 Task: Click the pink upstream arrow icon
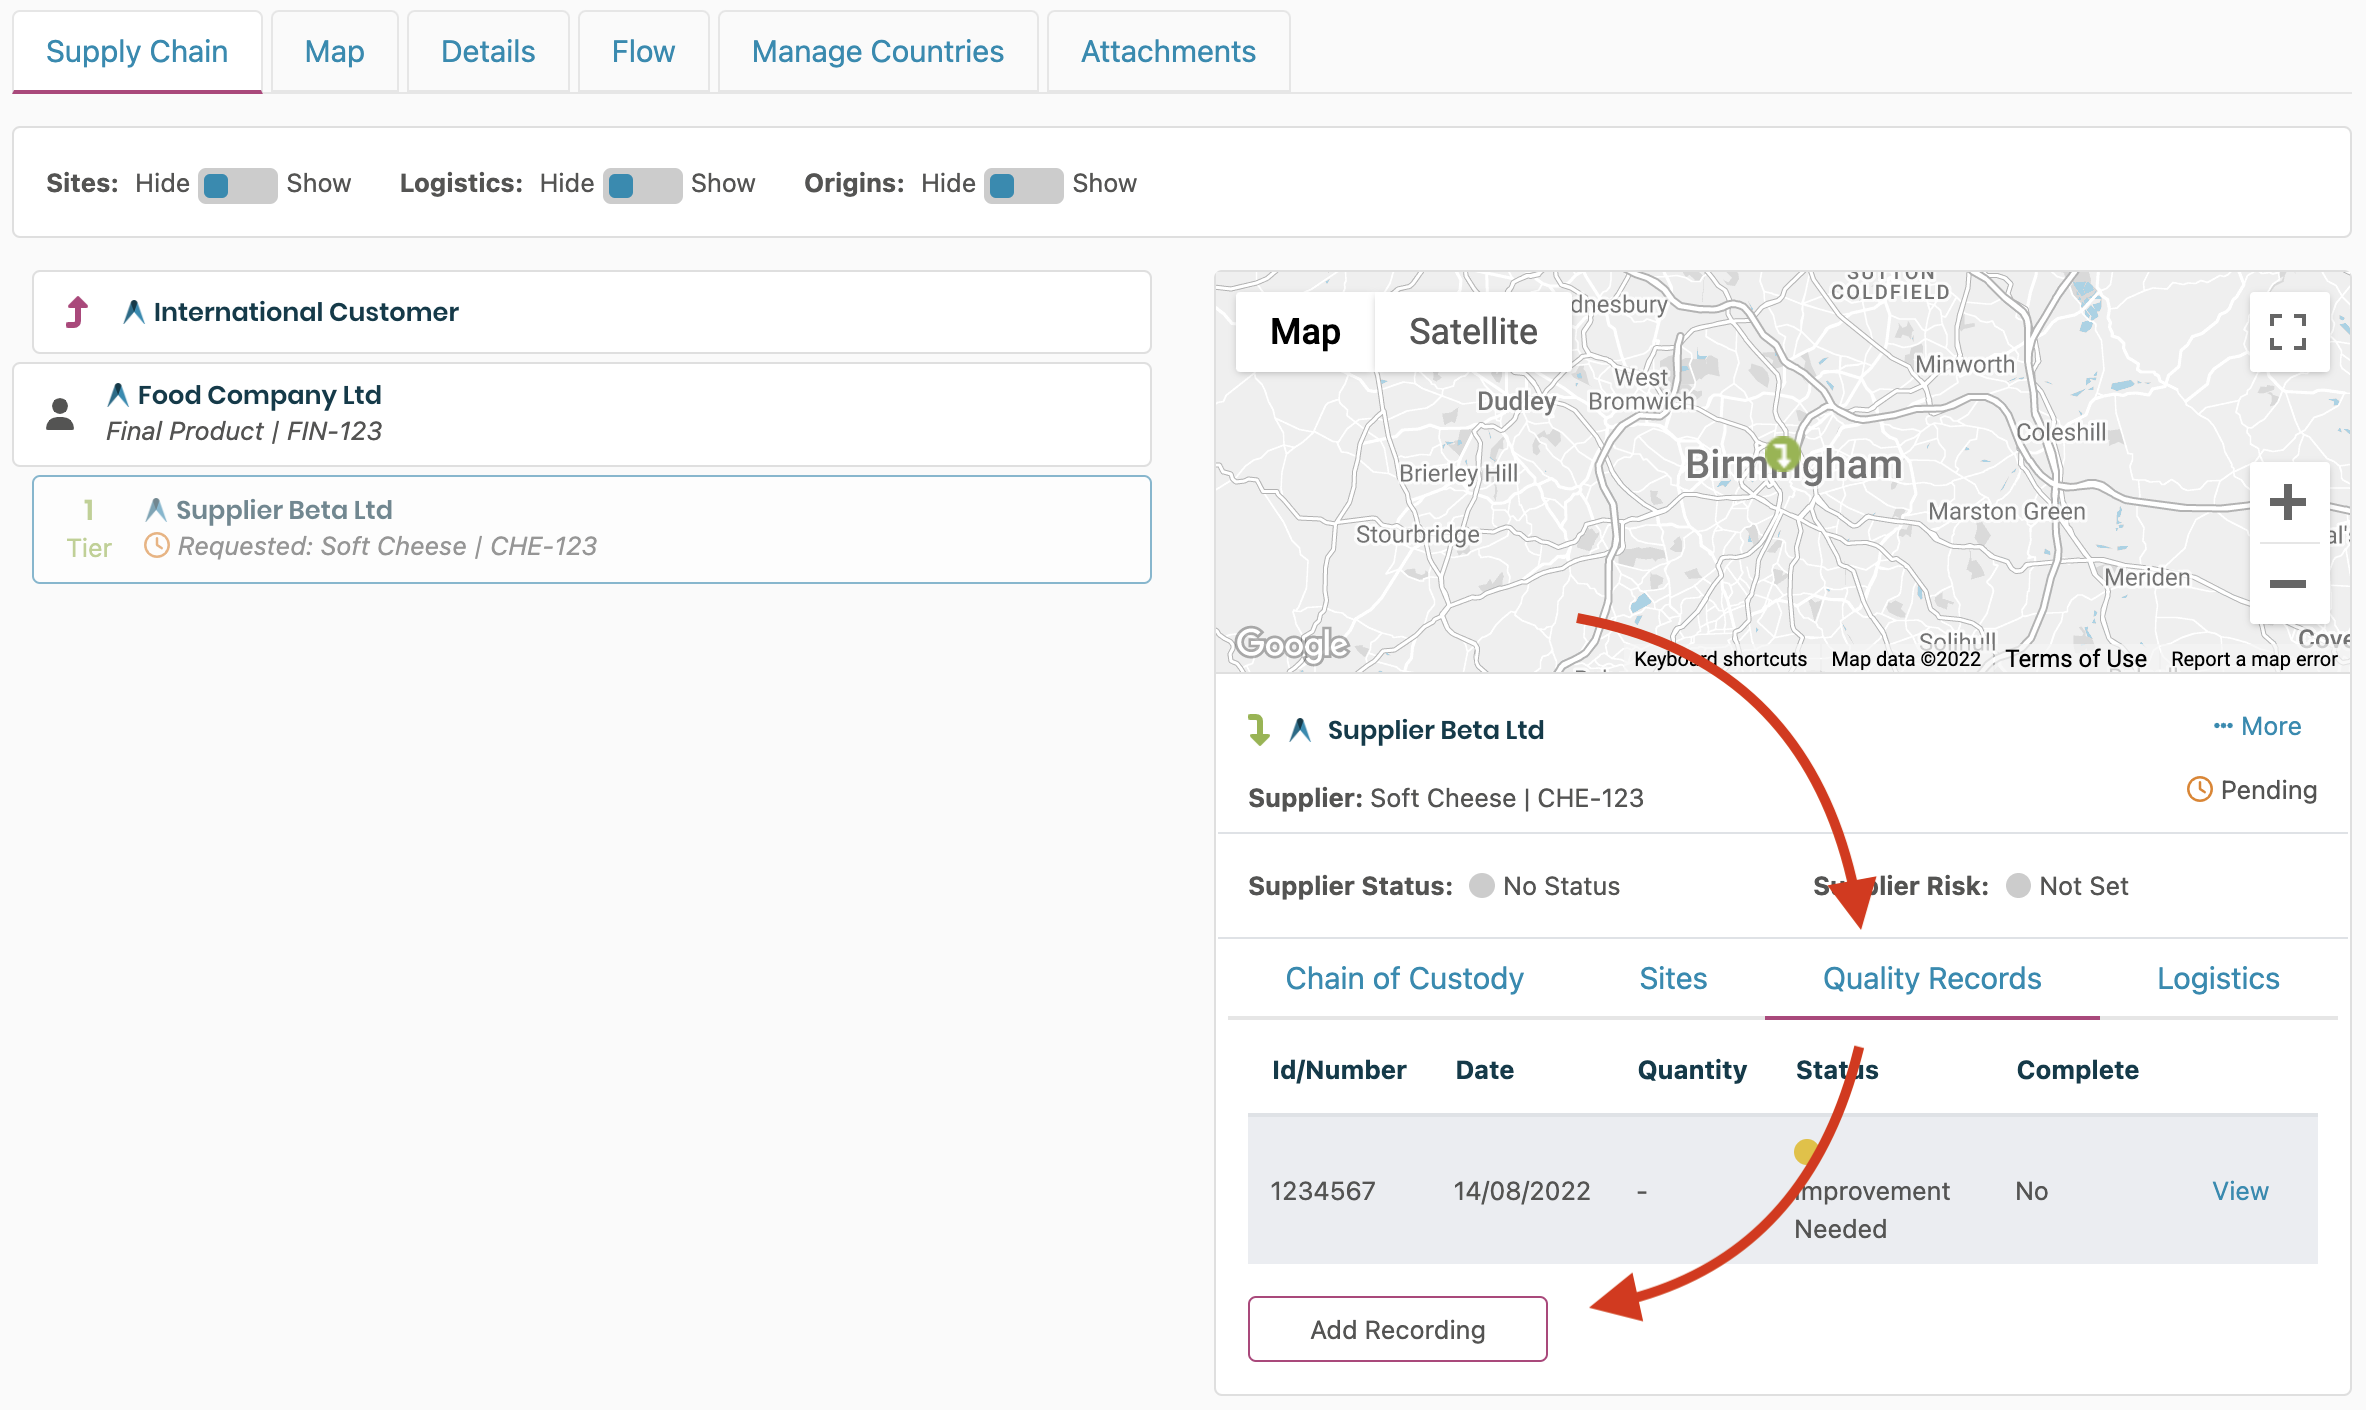(x=77, y=312)
